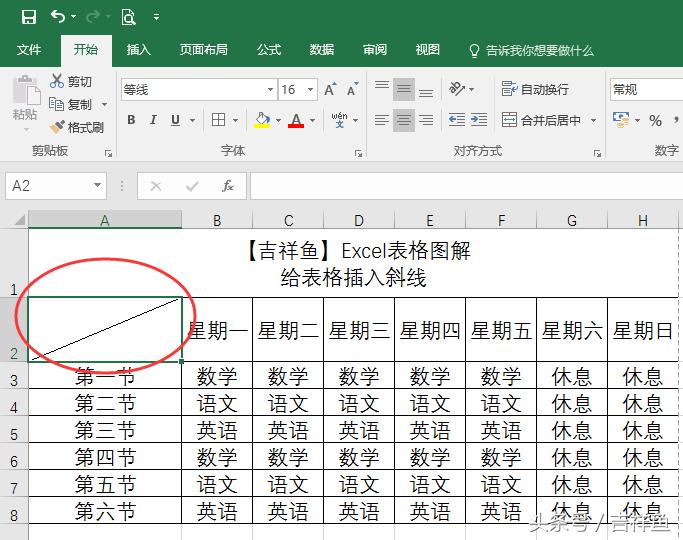Click the Select All corner triangle

pos(19,219)
